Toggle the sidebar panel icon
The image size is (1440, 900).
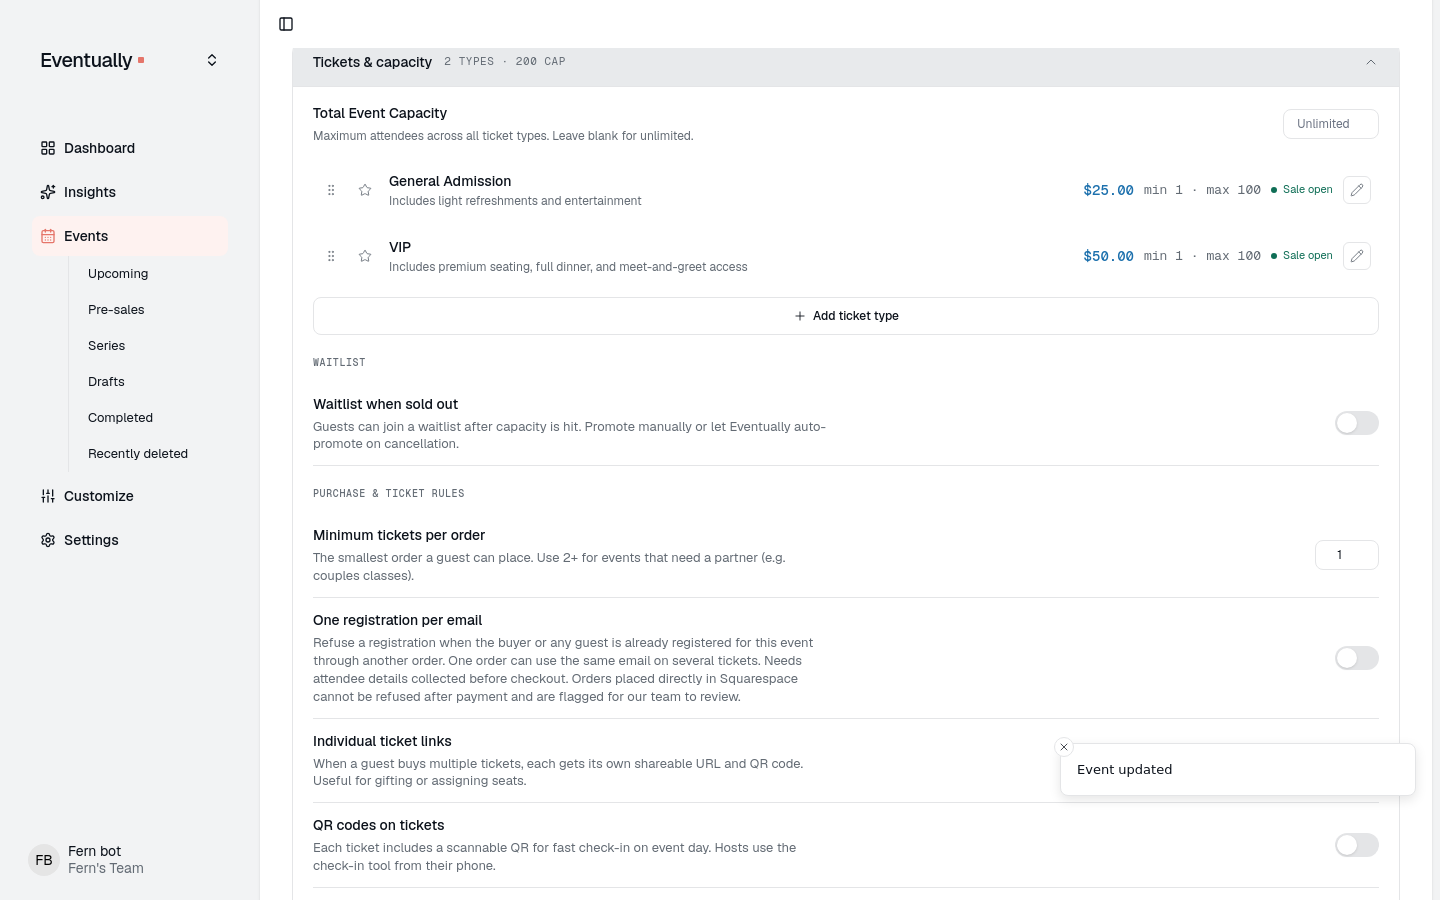(286, 24)
